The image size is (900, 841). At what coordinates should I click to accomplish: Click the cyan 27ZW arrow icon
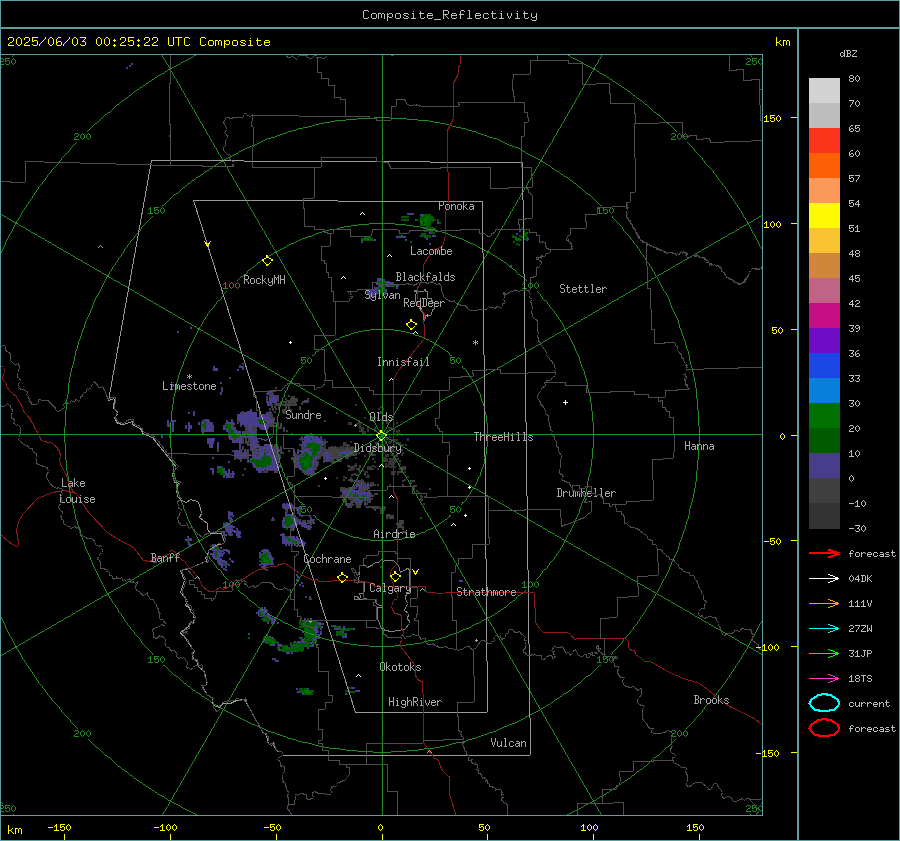(824, 629)
